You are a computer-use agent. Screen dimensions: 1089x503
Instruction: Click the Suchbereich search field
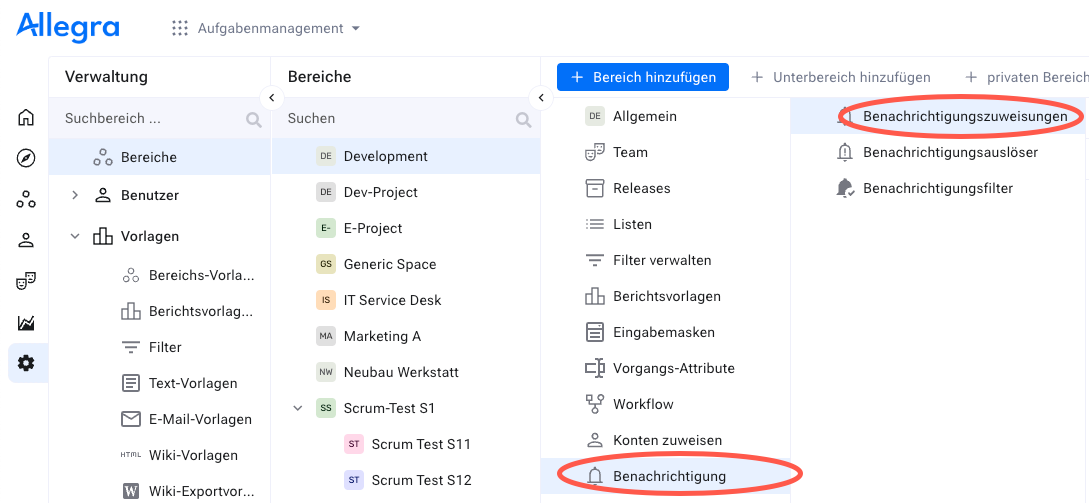point(150,118)
